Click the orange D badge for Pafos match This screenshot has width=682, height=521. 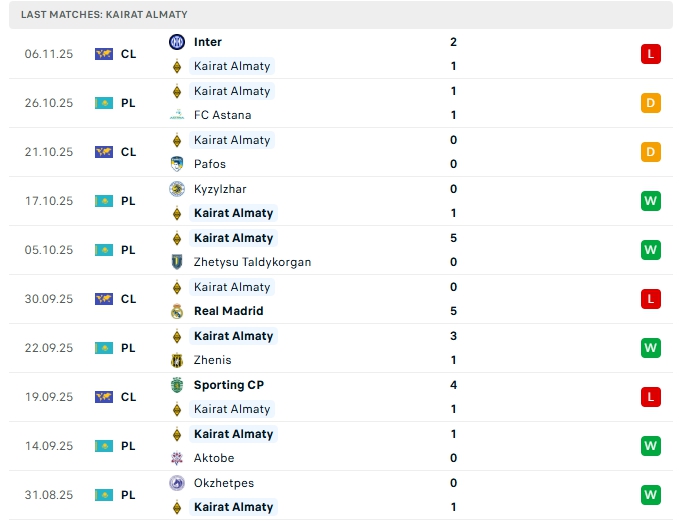pyautogui.click(x=651, y=152)
